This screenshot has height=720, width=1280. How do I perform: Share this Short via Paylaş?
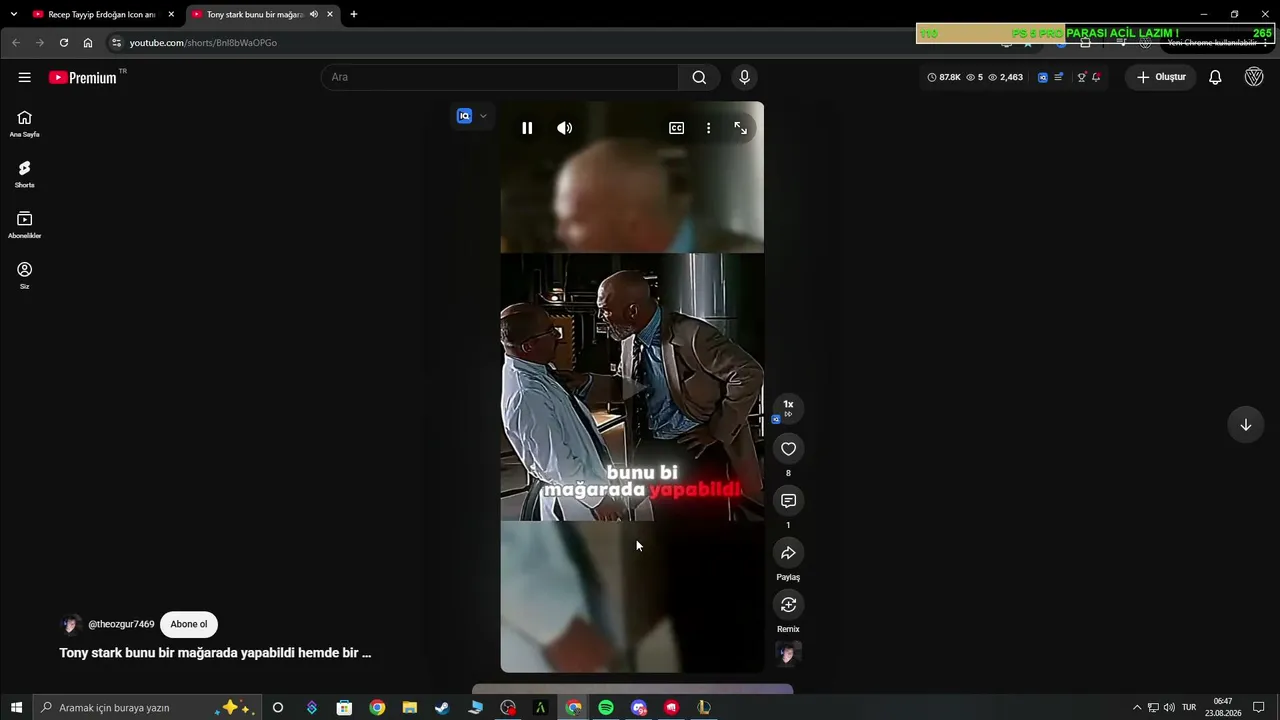tap(788, 553)
